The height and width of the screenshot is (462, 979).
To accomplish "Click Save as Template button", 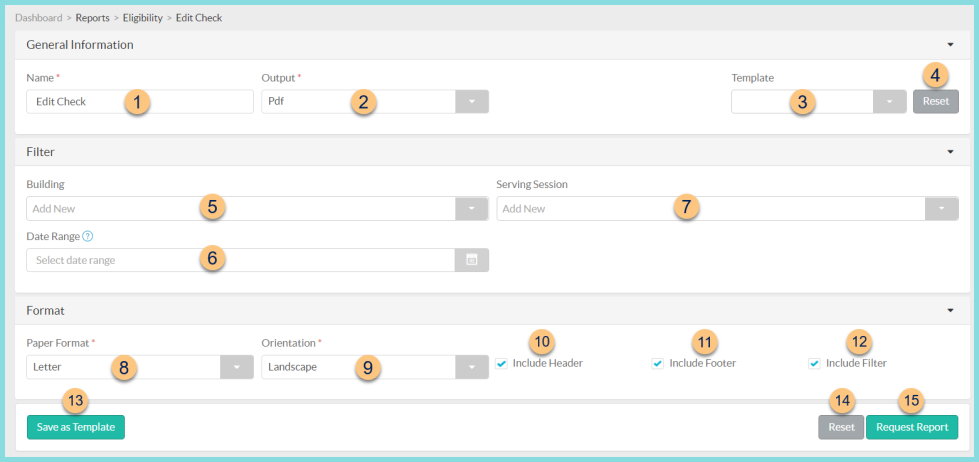I will tap(76, 428).
